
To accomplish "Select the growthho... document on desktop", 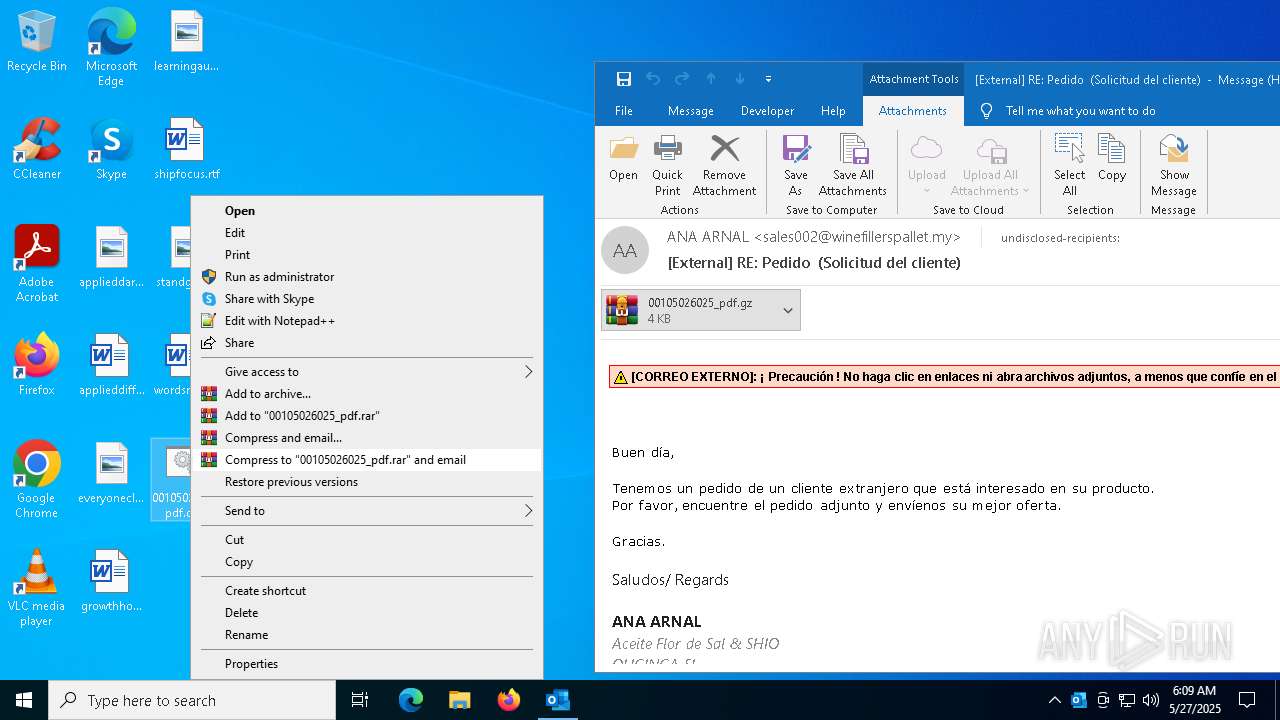I will (111, 581).
